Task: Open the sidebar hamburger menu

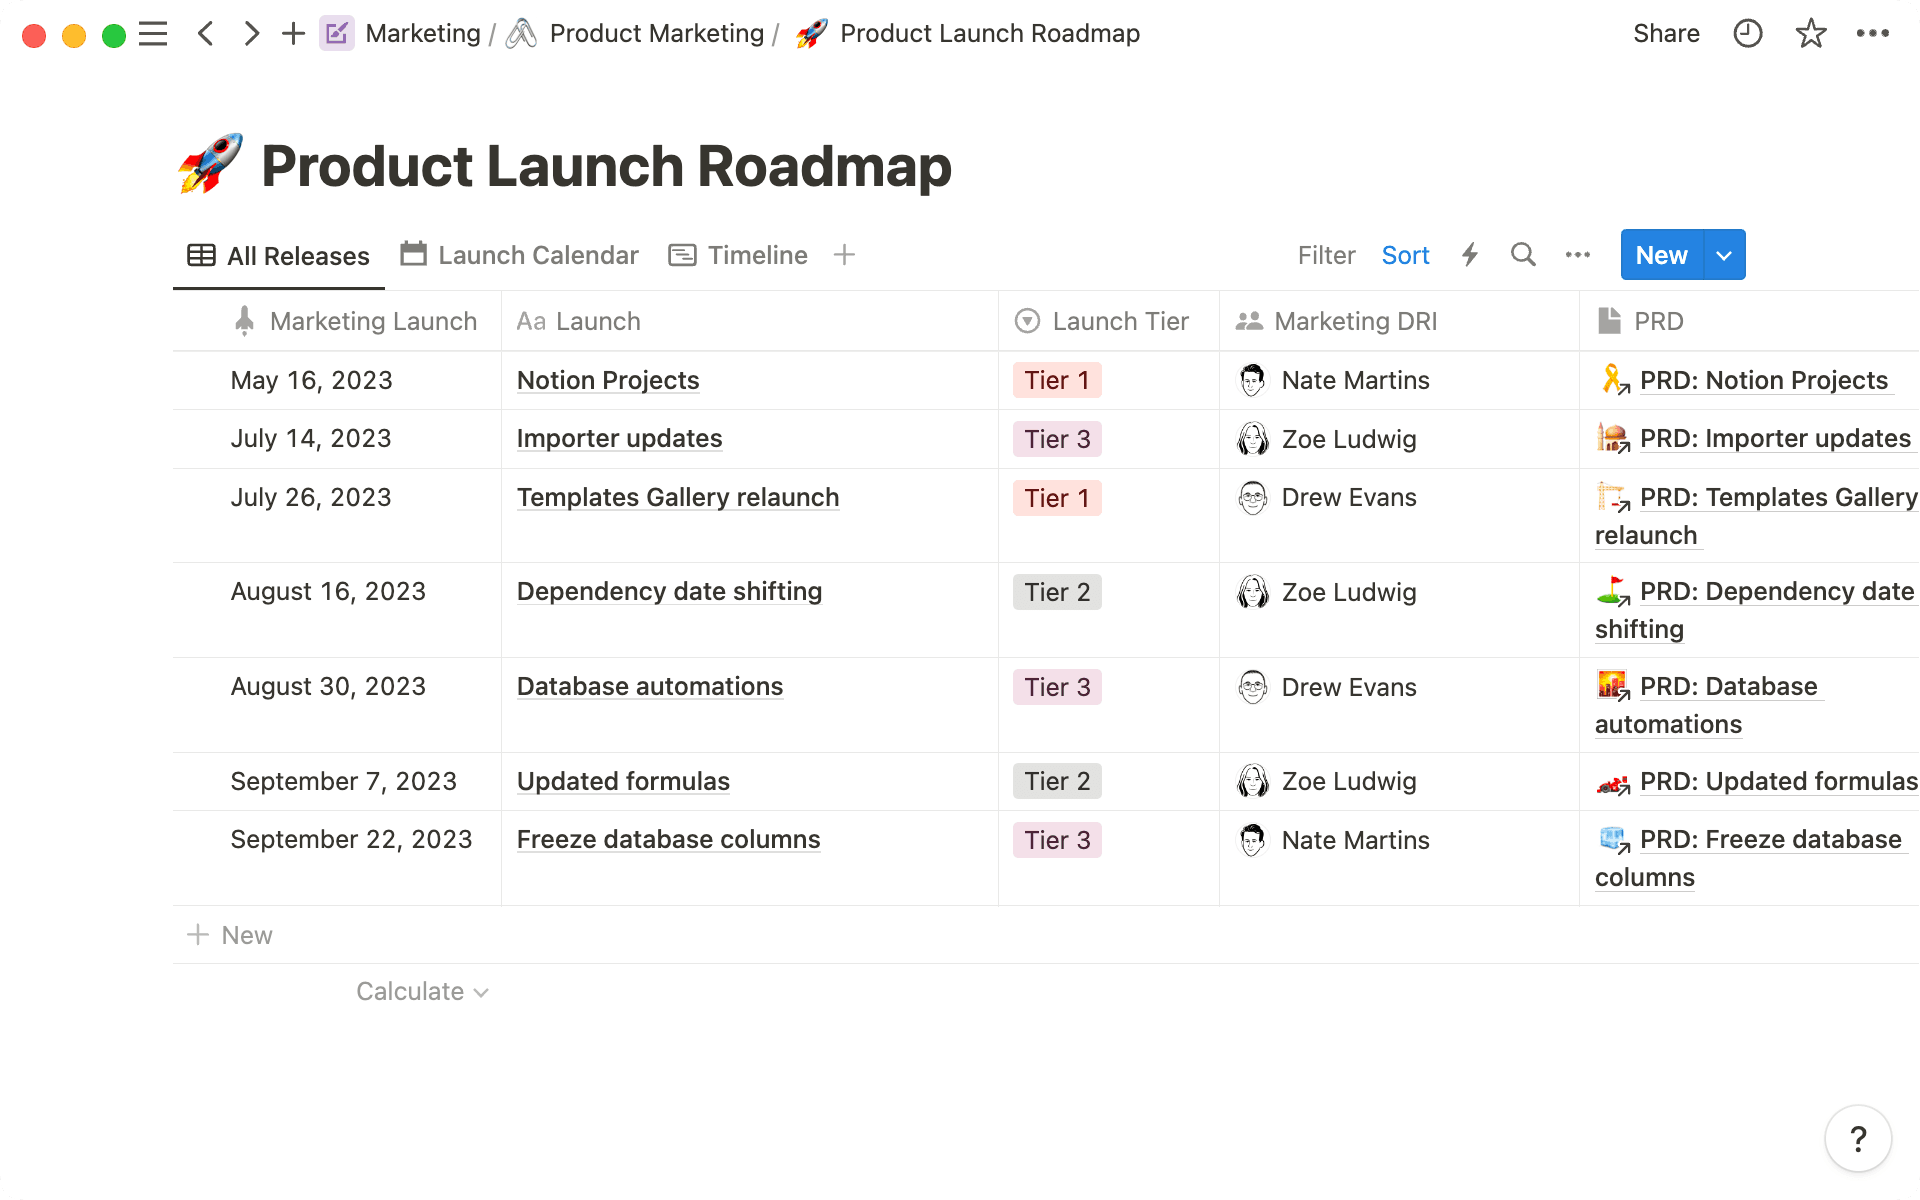Action: [x=153, y=33]
